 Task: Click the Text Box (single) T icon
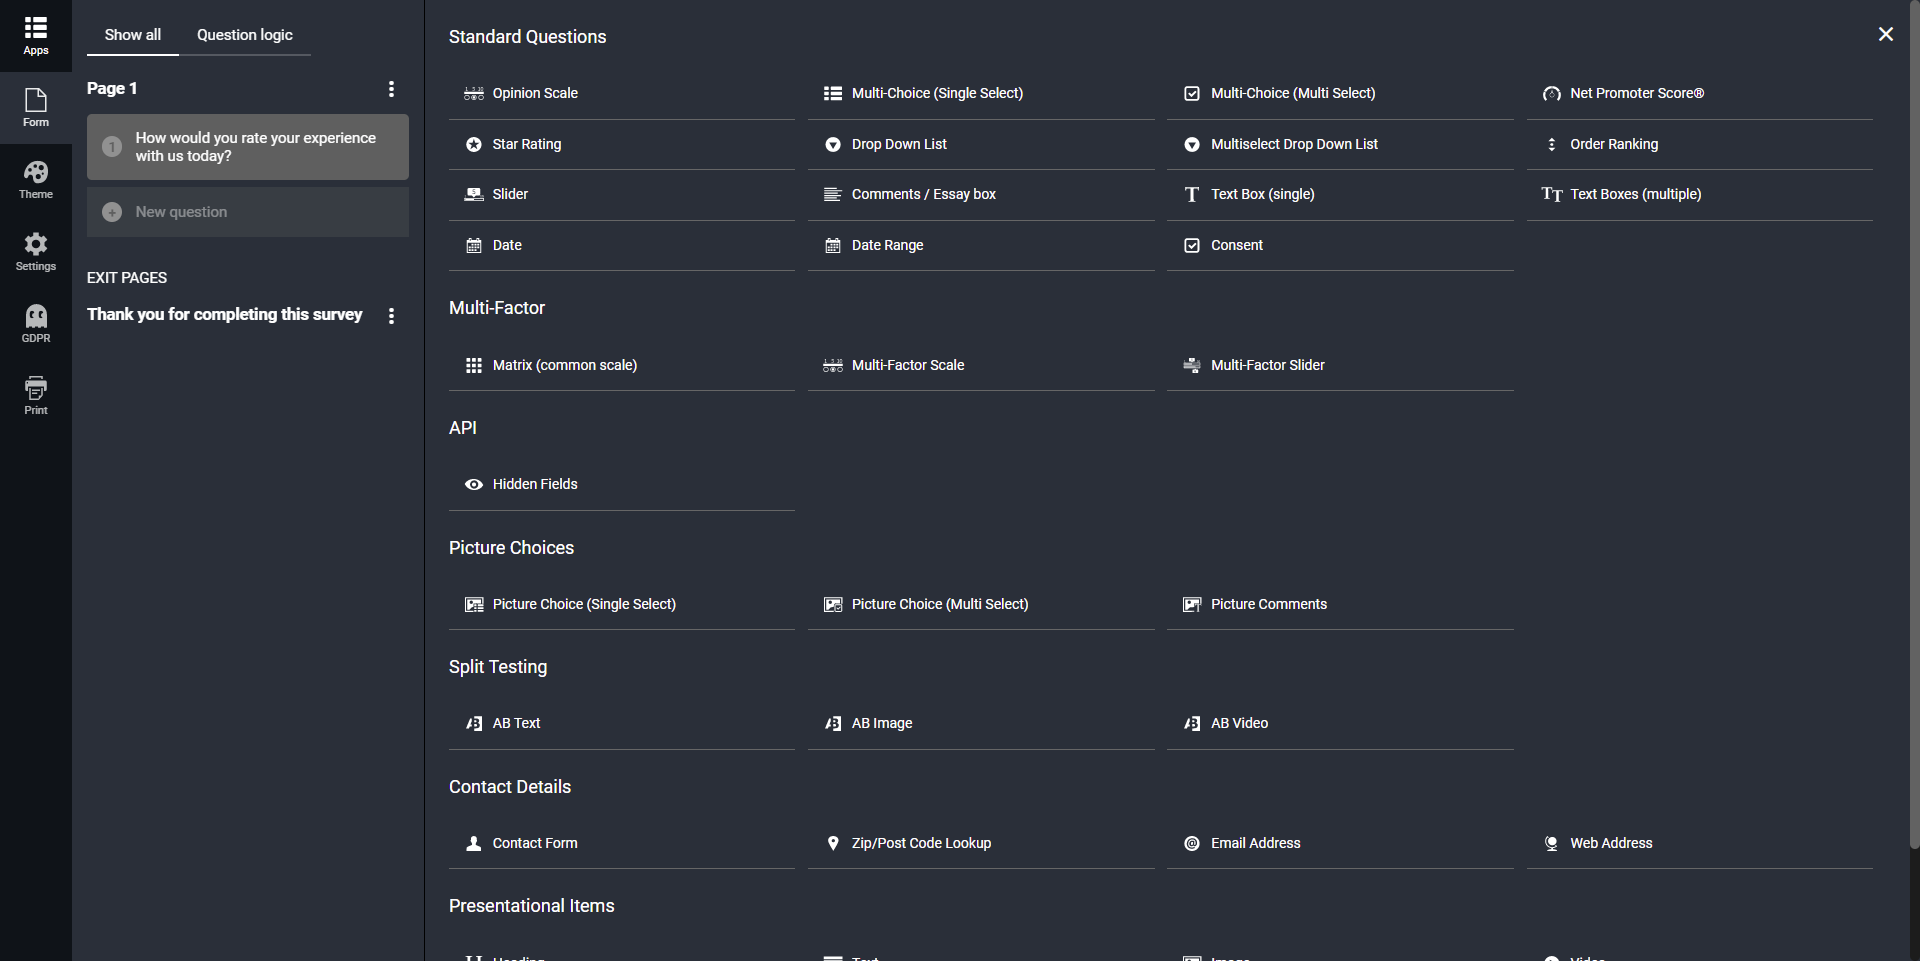click(x=1192, y=194)
